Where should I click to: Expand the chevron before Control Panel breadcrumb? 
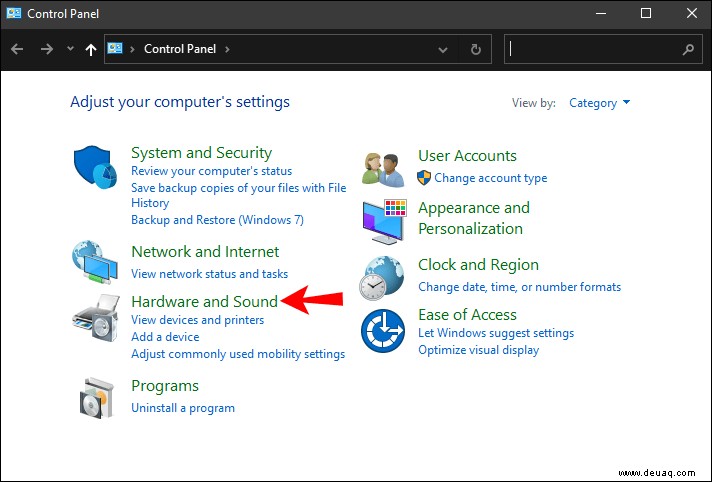tap(133, 49)
